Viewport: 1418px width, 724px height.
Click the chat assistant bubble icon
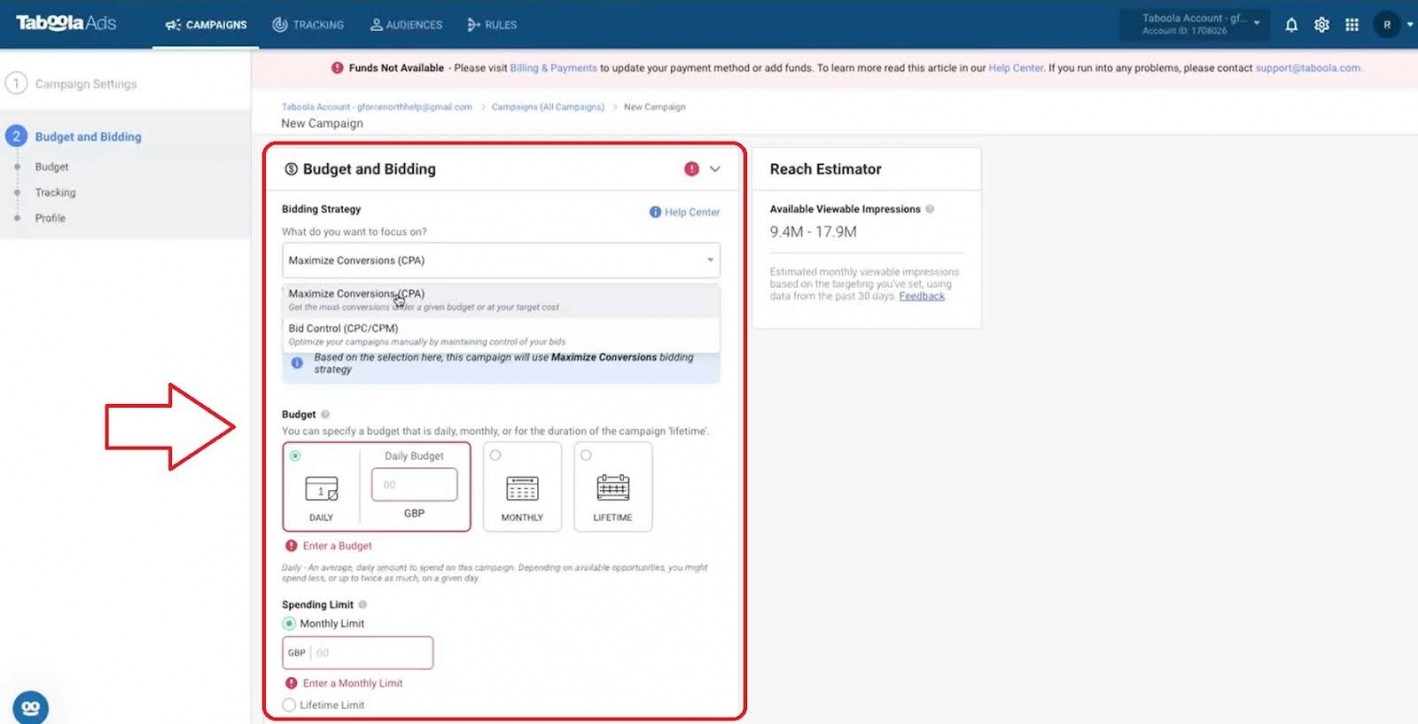31,706
